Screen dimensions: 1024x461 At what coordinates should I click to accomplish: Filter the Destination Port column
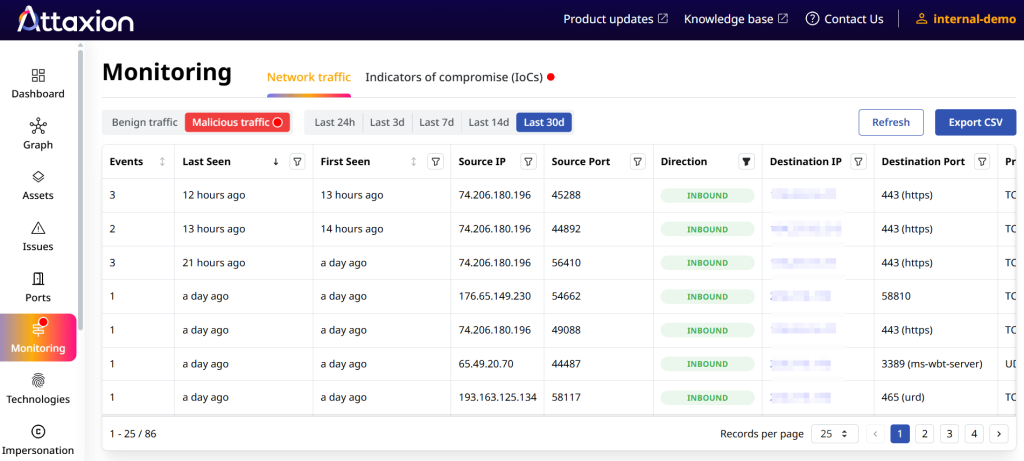coord(982,162)
